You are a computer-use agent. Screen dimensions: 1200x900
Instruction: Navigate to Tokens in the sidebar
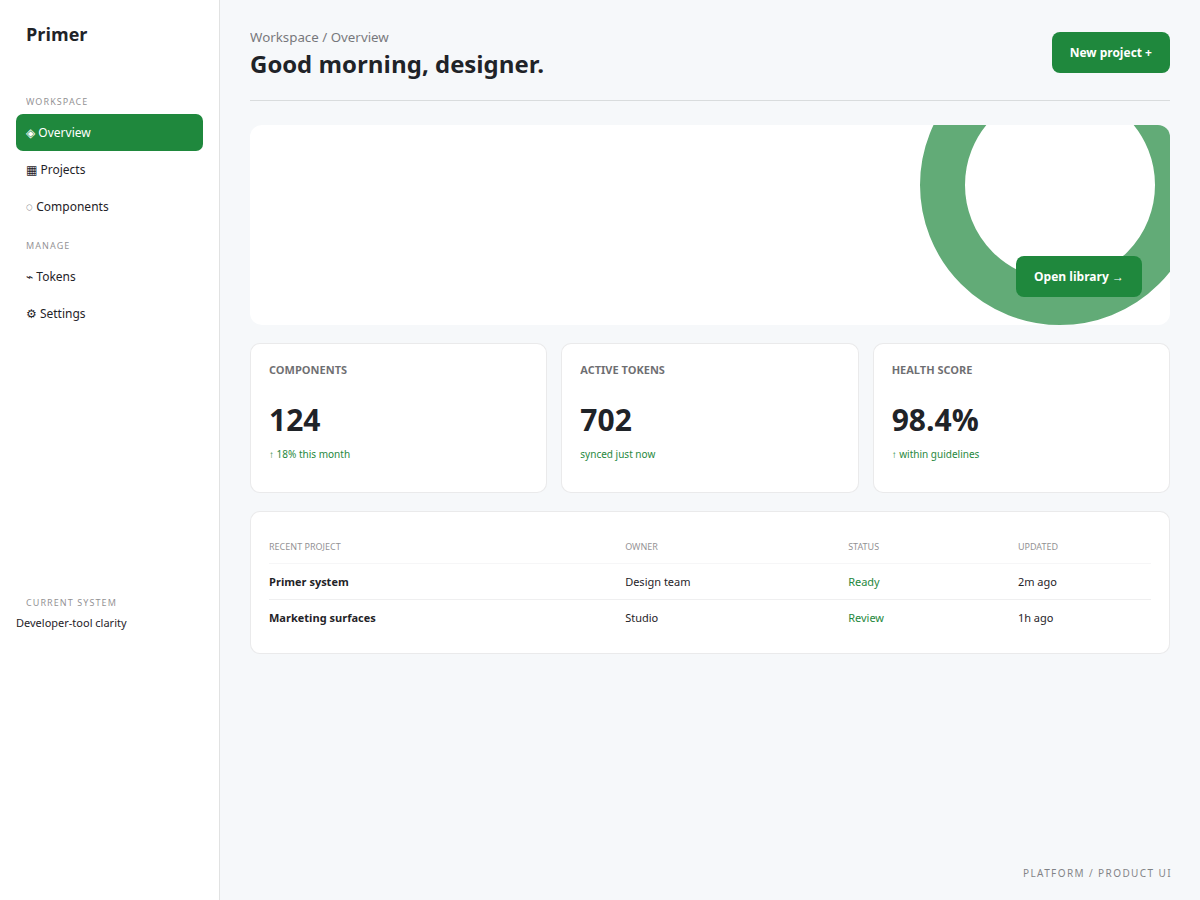point(109,277)
